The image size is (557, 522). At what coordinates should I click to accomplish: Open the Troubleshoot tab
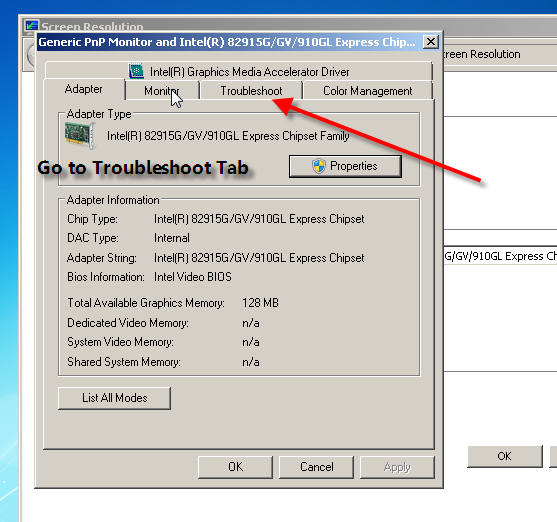[x=251, y=91]
